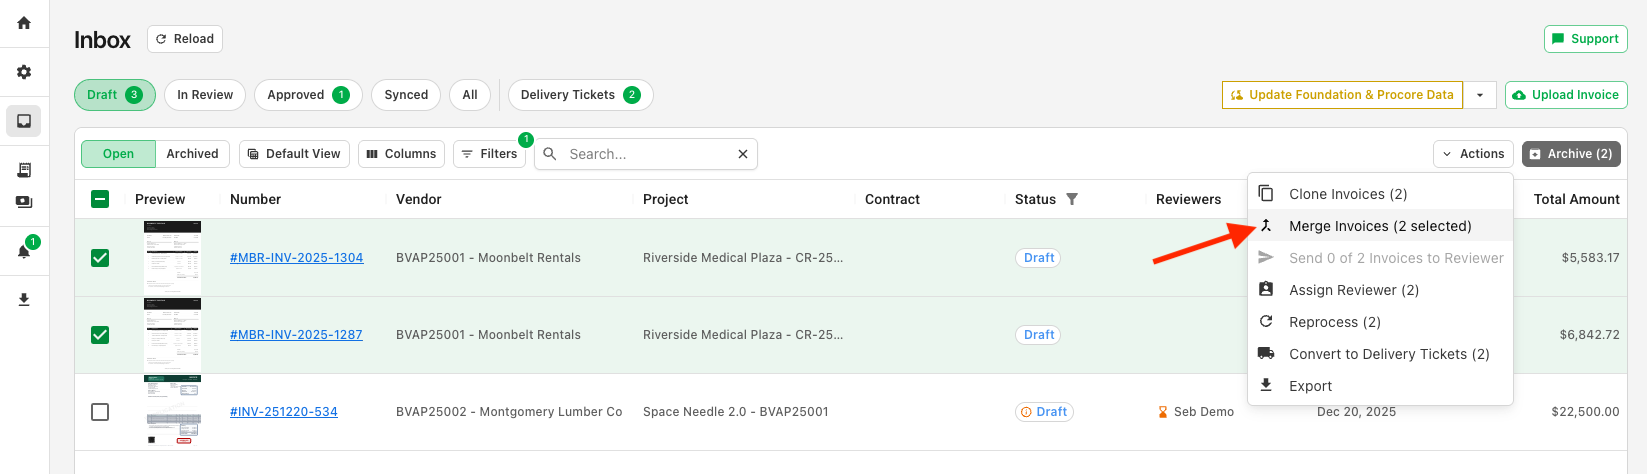The width and height of the screenshot is (1647, 474).
Task: Select the Approved tab
Action: [x=308, y=95]
